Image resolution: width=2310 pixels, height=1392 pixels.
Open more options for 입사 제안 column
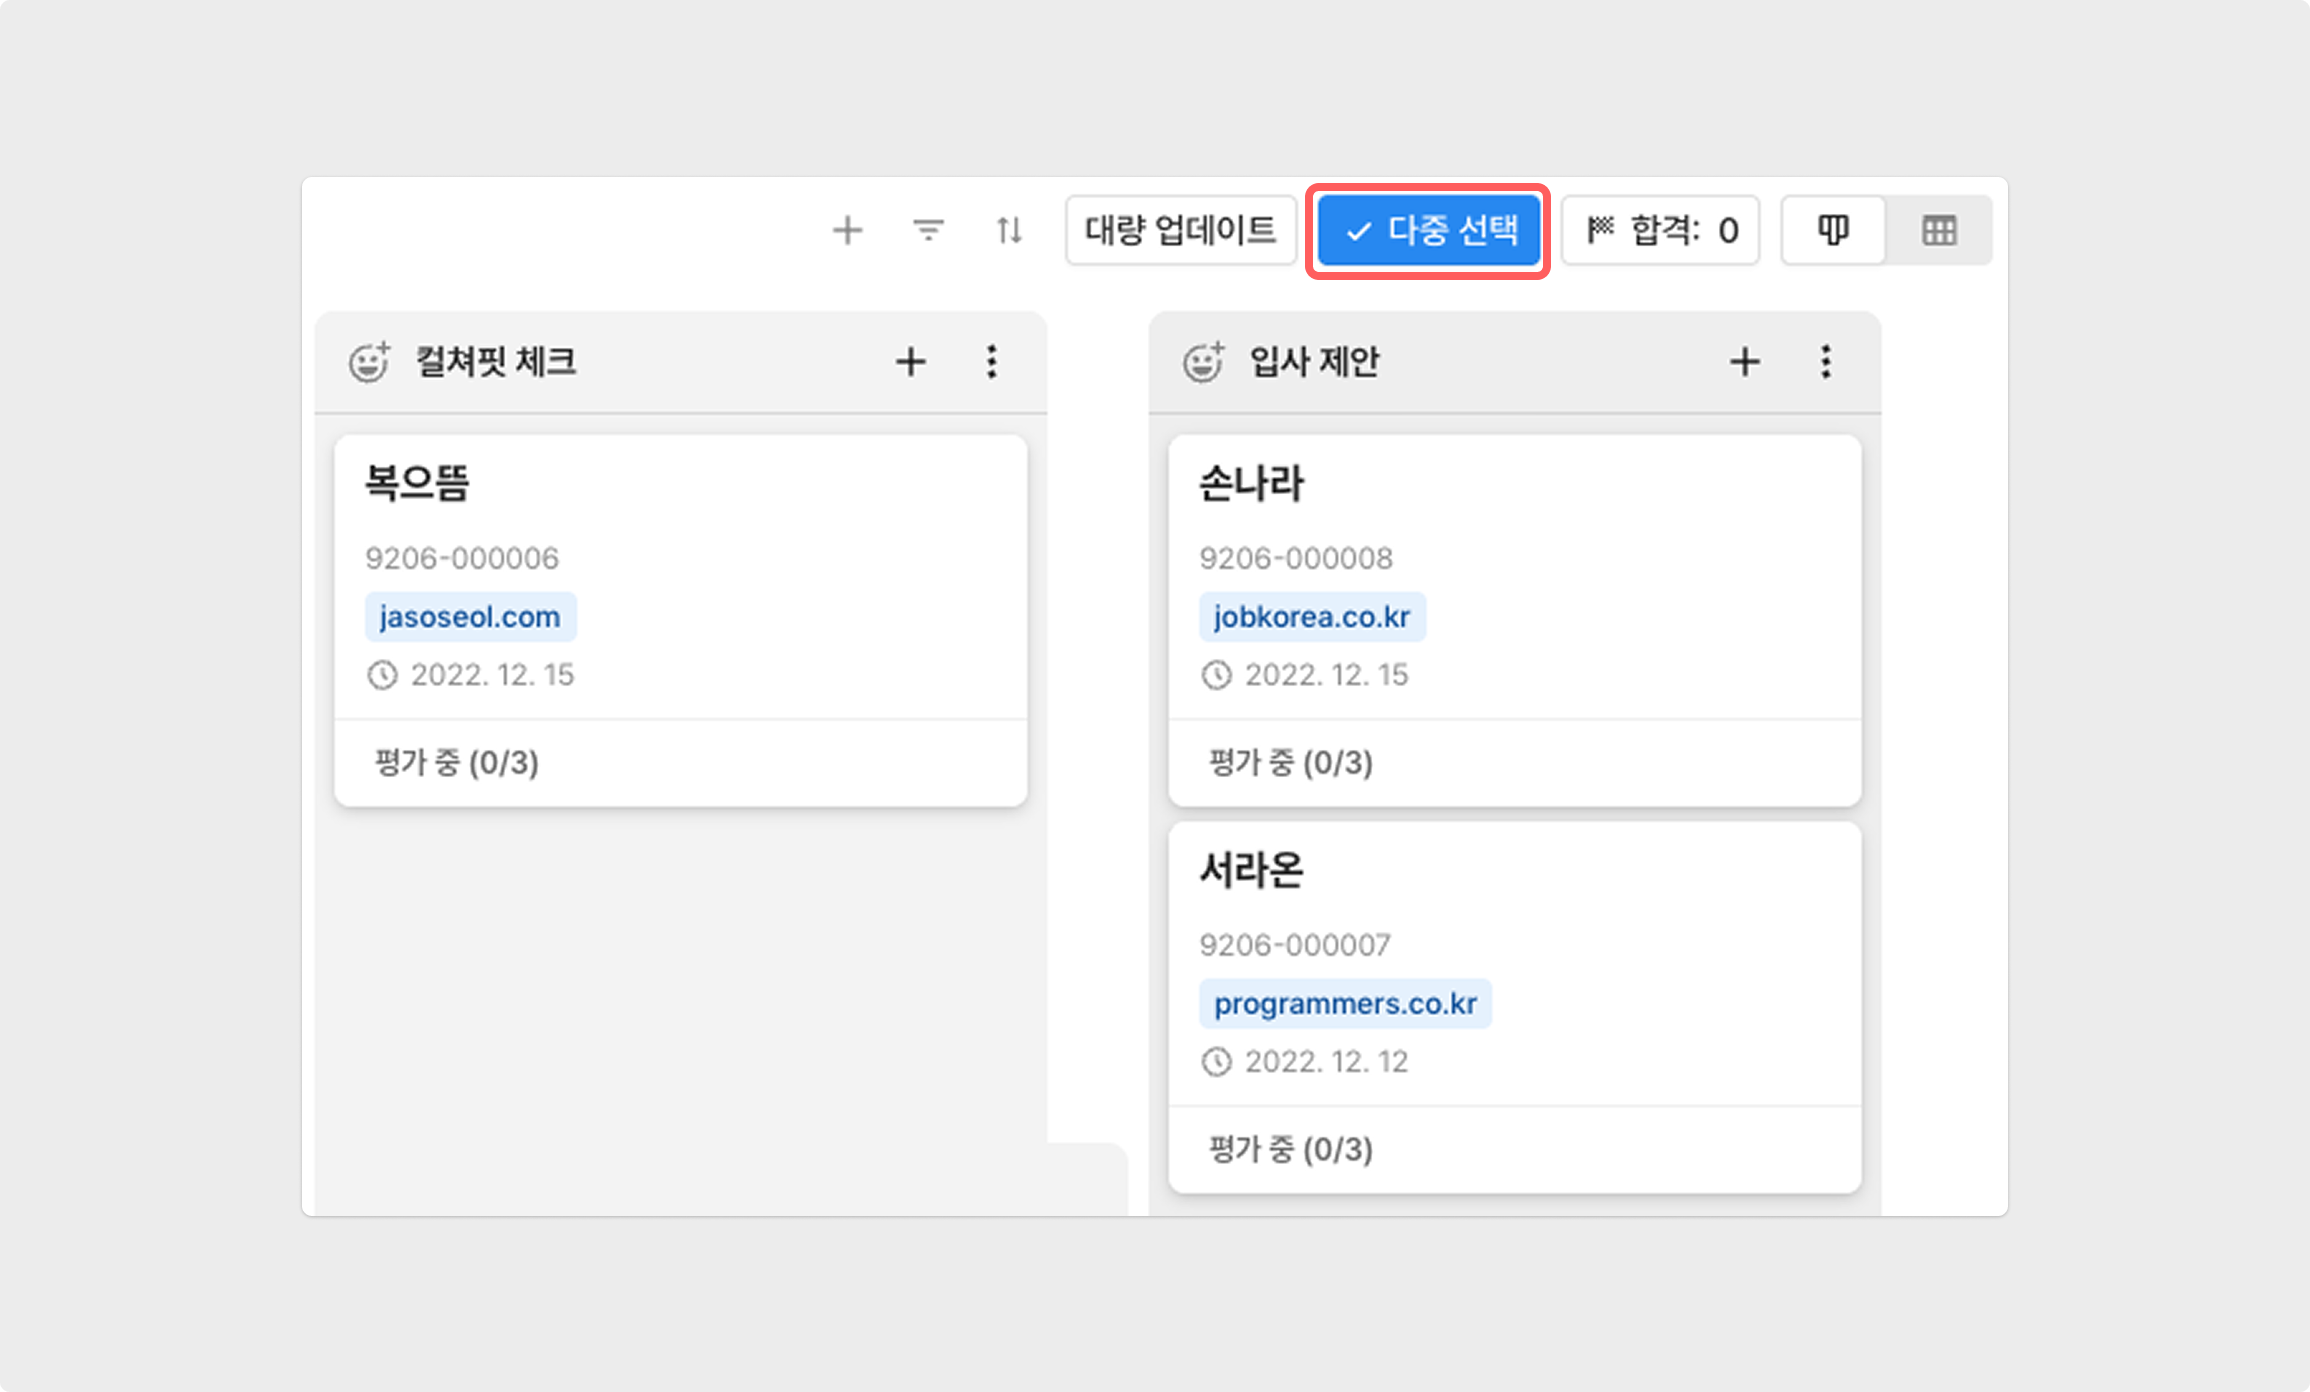(1825, 362)
